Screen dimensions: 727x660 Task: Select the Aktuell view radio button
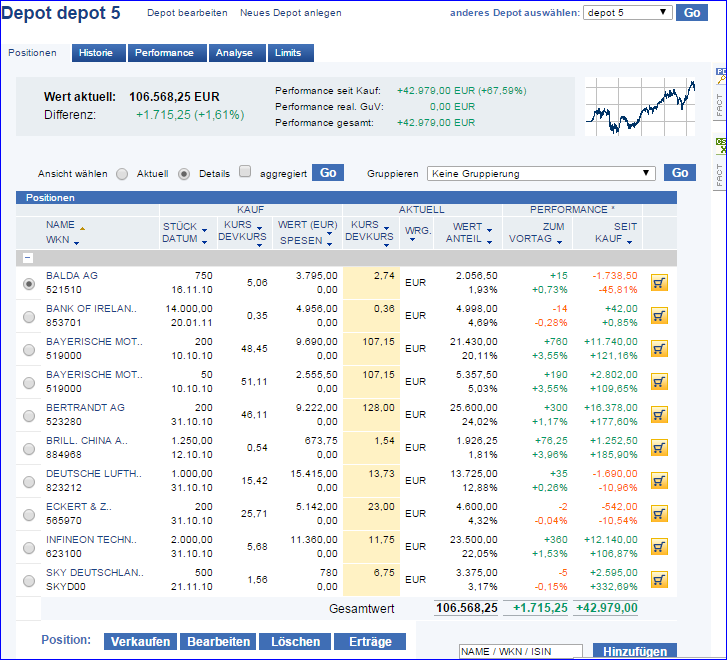[122, 173]
